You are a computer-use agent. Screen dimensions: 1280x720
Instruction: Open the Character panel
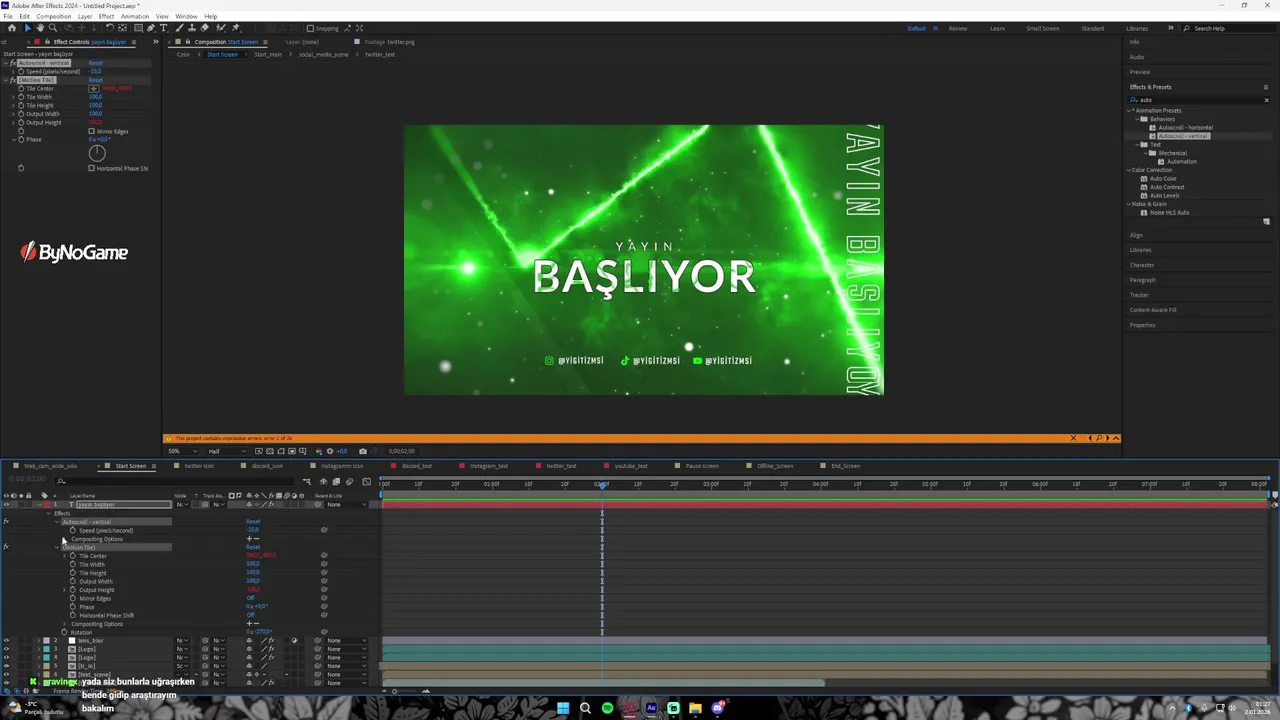(1142, 265)
